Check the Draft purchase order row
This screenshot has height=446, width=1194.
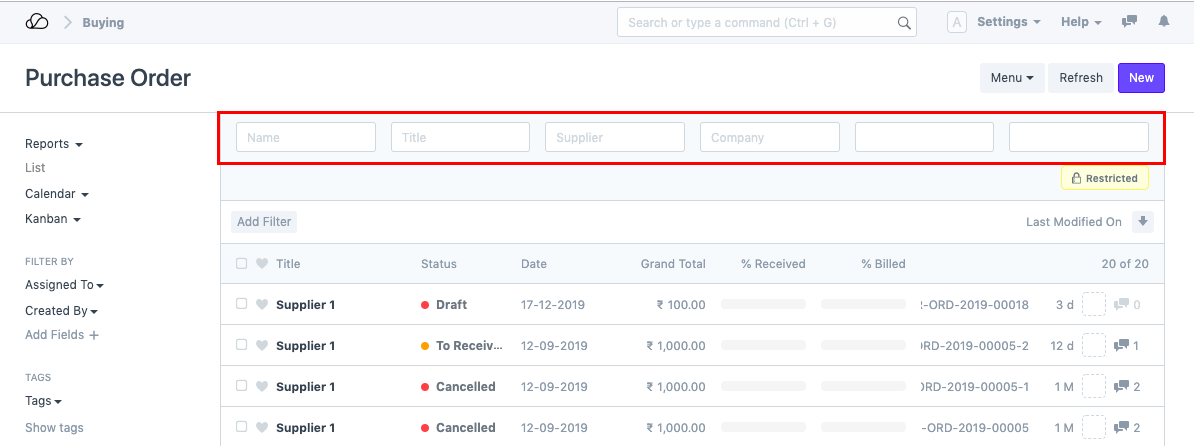point(241,304)
